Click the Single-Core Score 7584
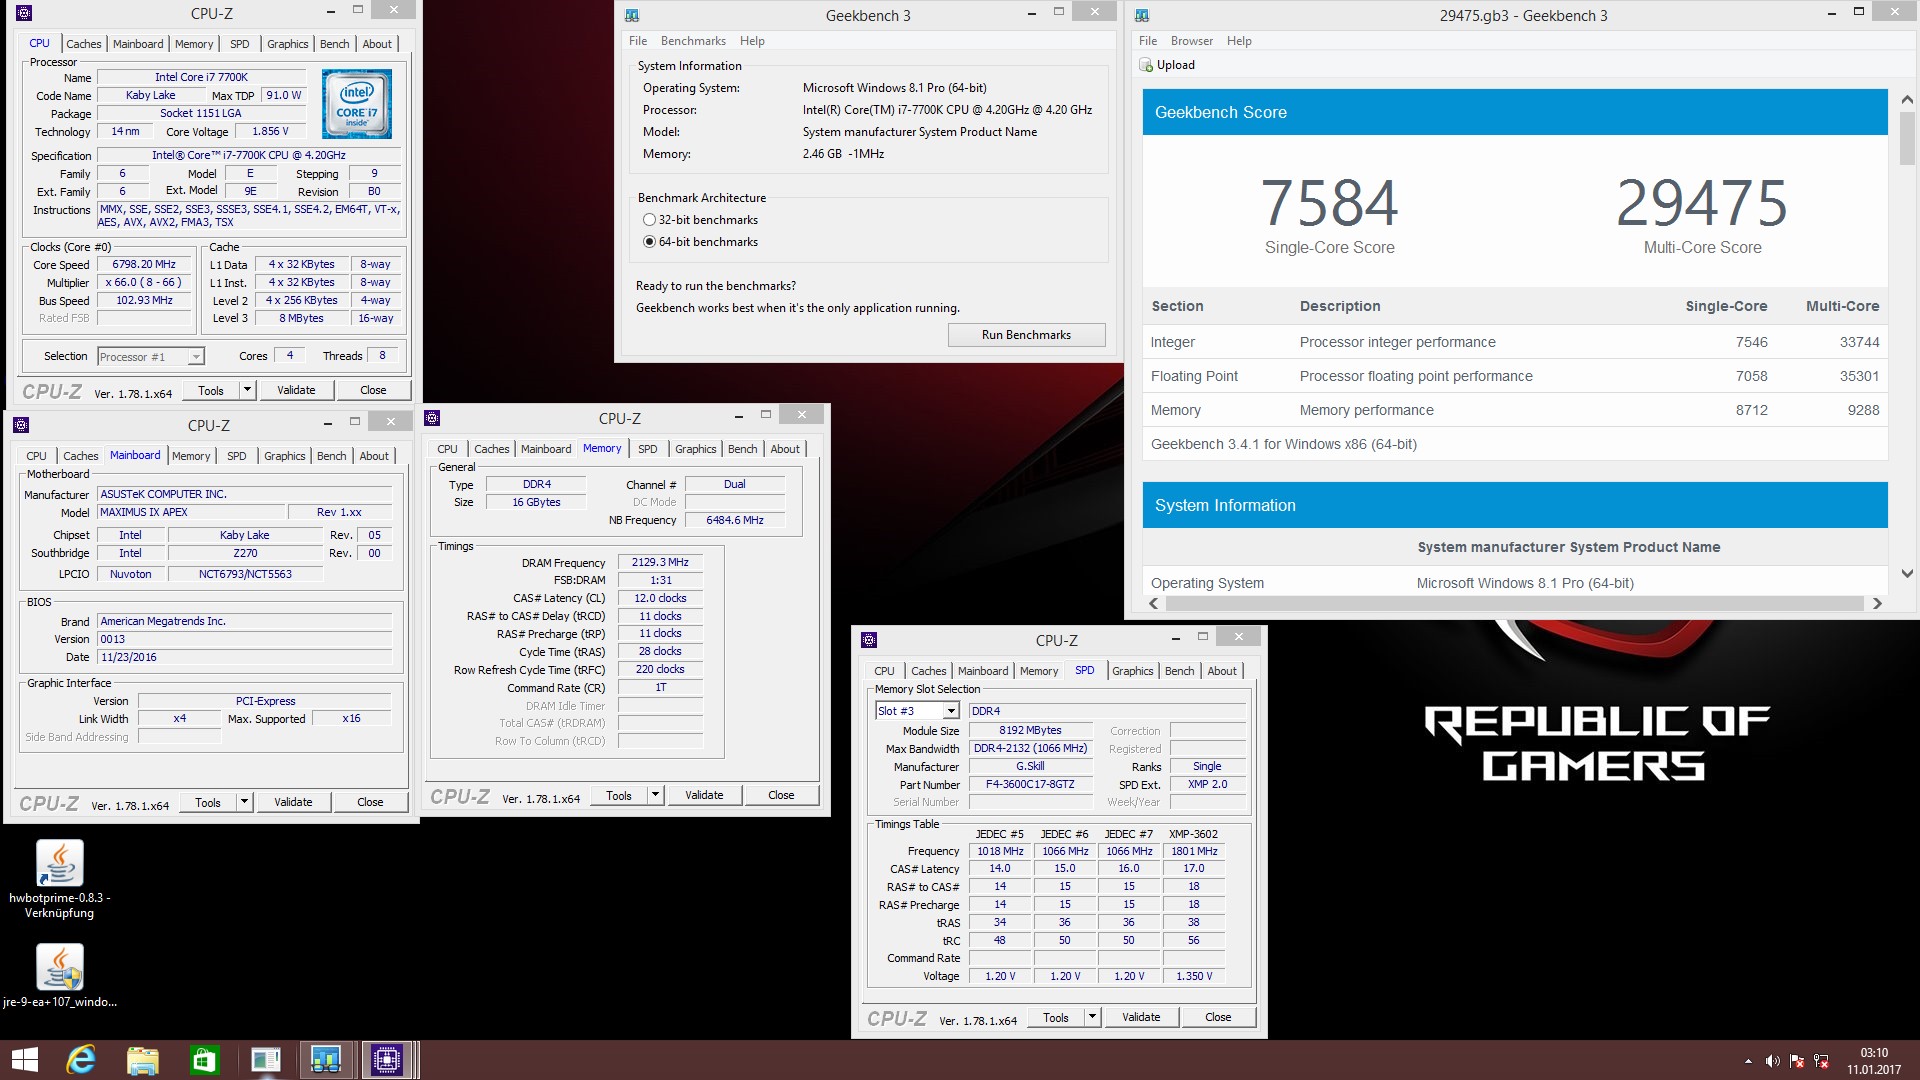Image resolution: width=1920 pixels, height=1080 pixels. pyautogui.click(x=1329, y=203)
